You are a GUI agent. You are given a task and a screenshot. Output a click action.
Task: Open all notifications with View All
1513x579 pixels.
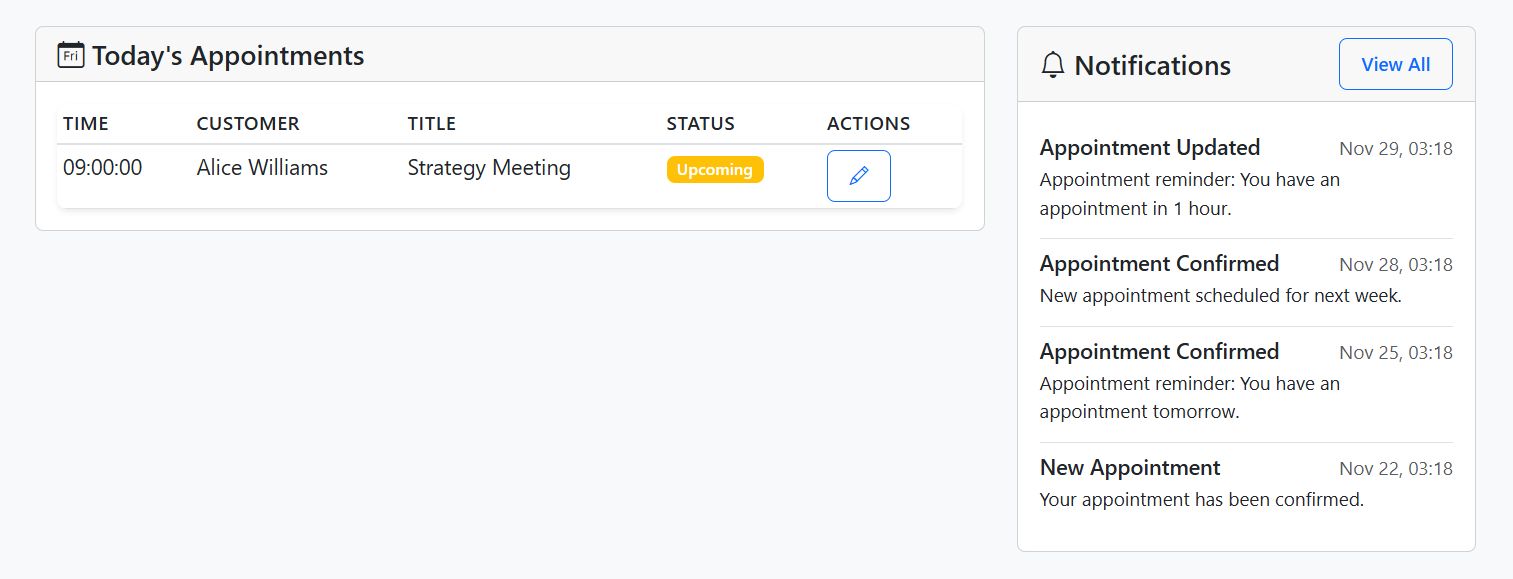[x=1395, y=65]
